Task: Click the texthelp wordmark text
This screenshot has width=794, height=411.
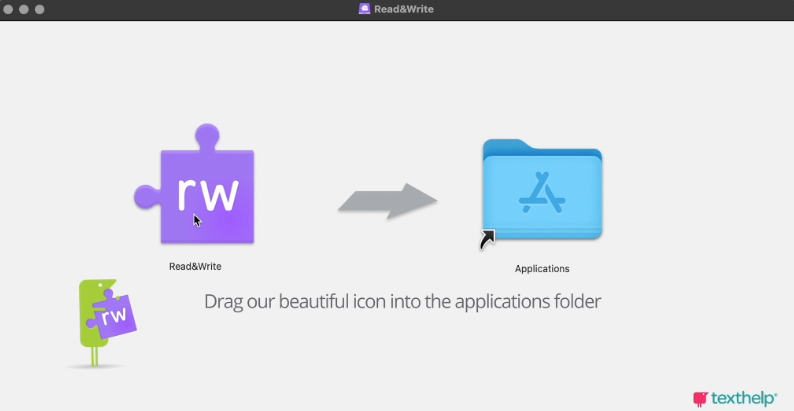Action: (744, 398)
